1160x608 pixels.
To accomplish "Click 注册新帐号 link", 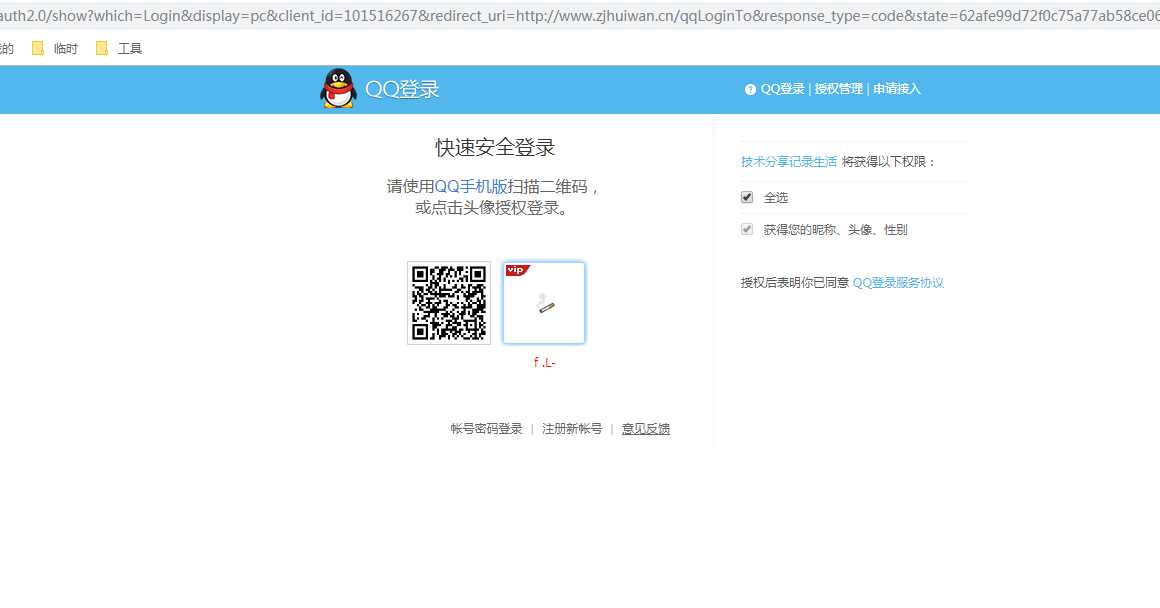I will coord(572,429).
